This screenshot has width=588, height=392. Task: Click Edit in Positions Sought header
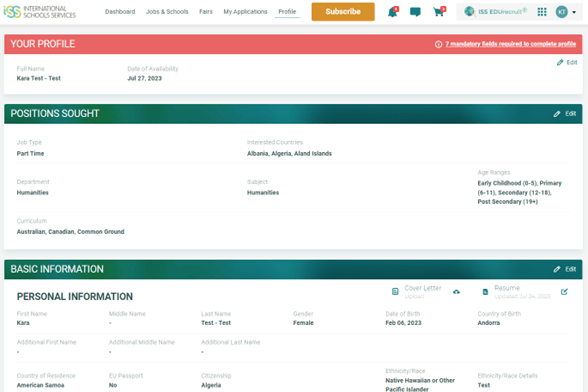coord(571,114)
